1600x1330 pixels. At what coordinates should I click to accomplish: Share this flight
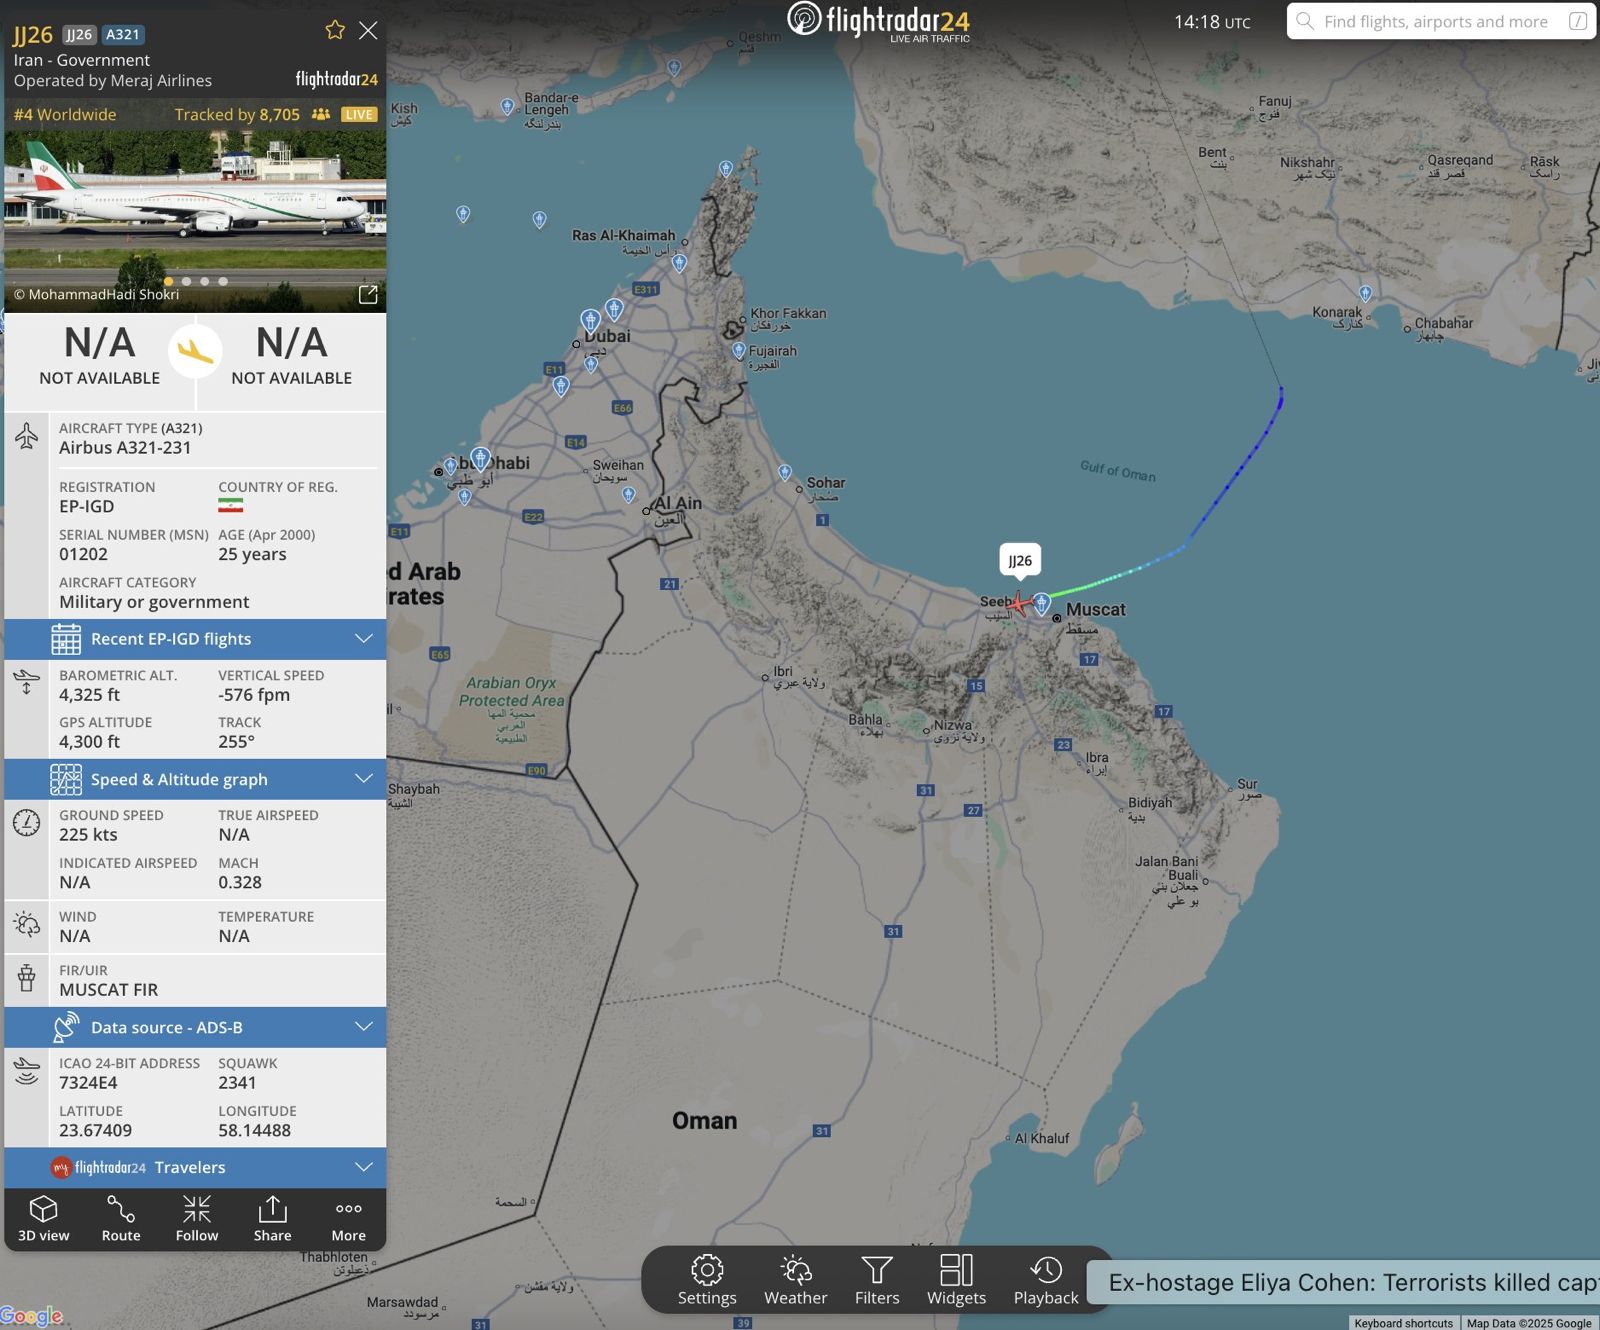[x=272, y=1218]
